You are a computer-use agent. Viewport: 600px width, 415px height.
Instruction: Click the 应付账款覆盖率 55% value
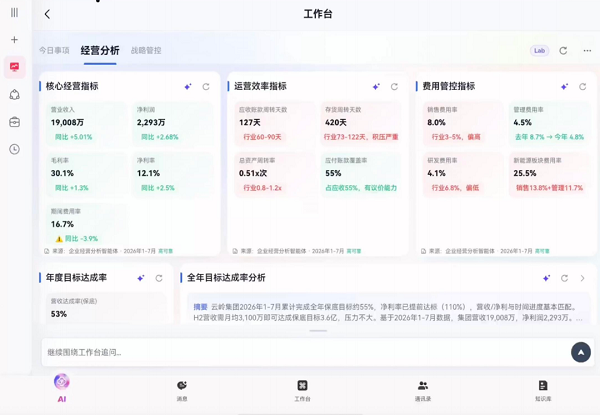point(333,173)
